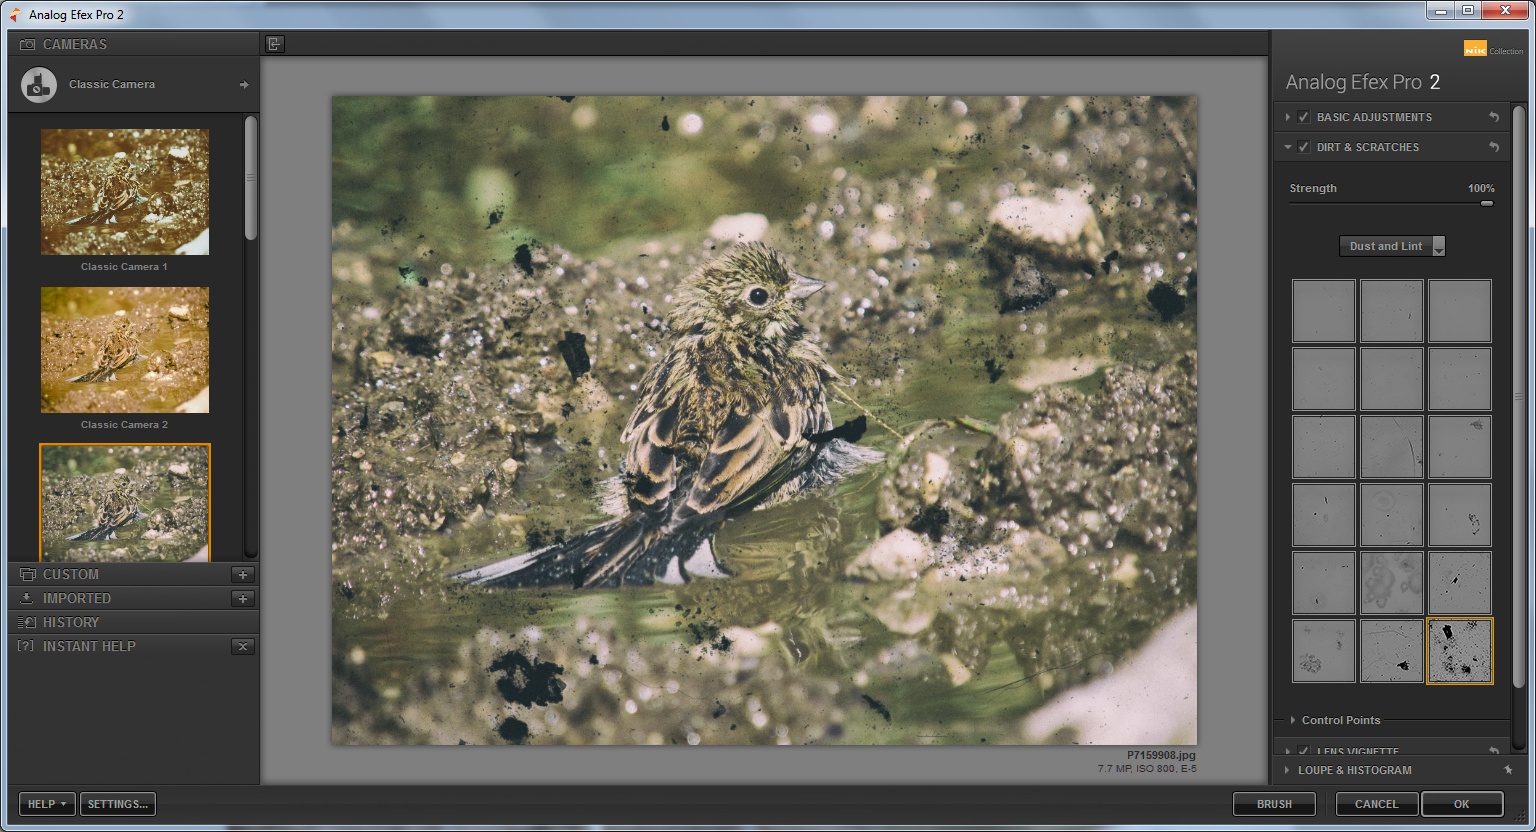Click the IMPORTED panel download icon
Screen dimensions: 1536x832
tap(27, 599)
